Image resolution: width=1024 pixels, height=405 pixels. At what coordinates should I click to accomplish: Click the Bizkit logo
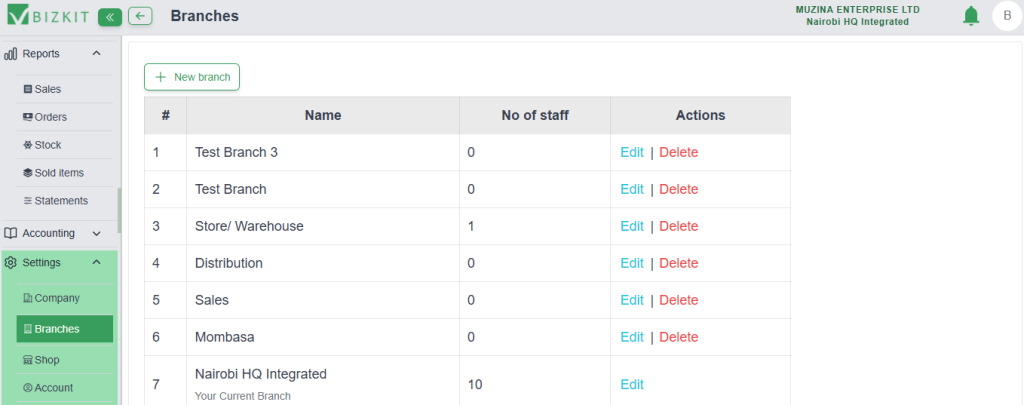[x=50, y=16]
